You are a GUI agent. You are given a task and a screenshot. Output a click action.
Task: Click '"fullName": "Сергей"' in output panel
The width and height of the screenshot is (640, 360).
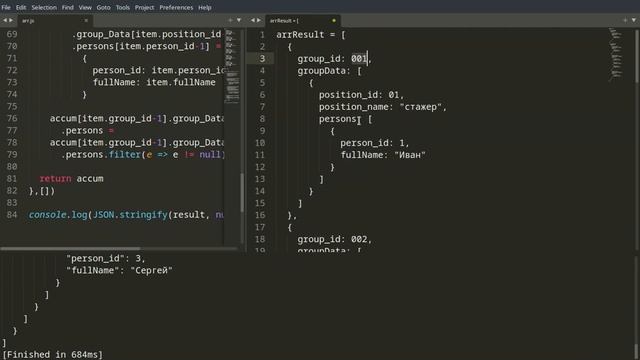119,270
